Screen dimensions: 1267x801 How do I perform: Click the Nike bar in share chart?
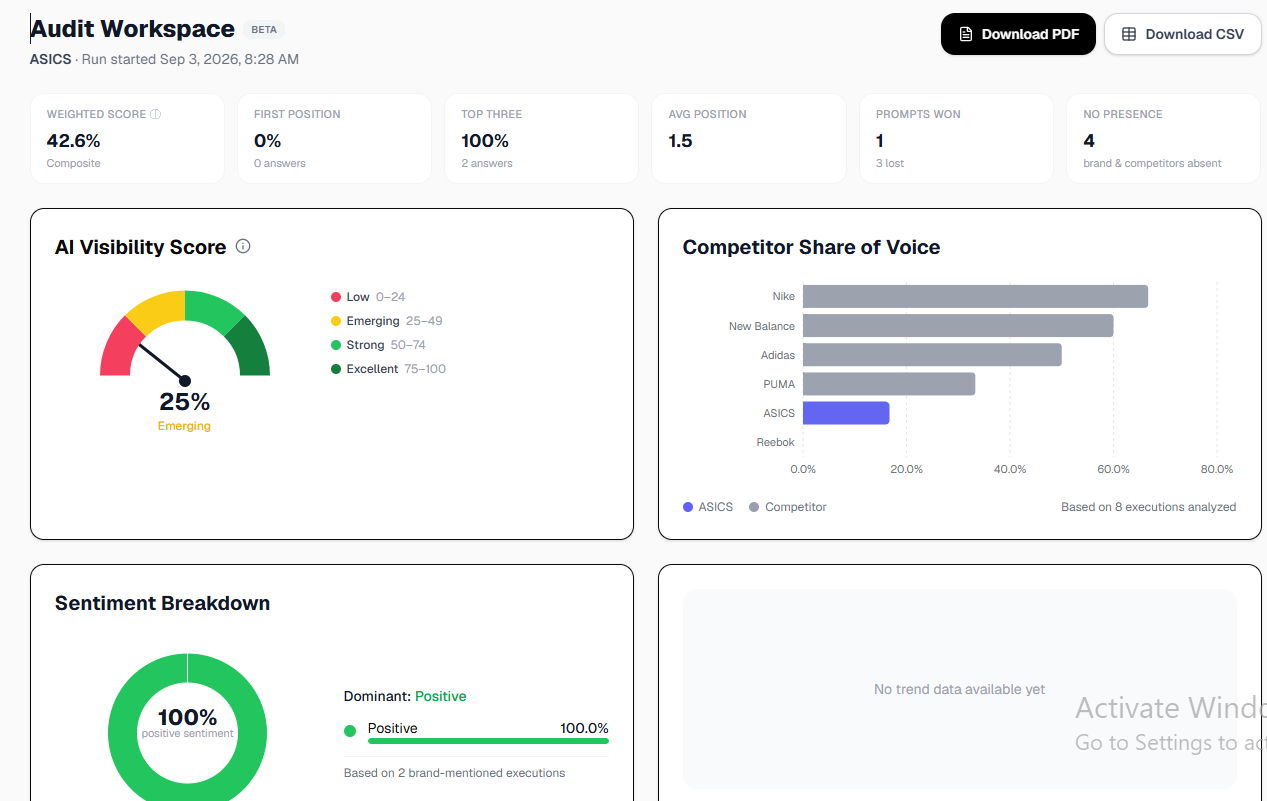[975, 297]
